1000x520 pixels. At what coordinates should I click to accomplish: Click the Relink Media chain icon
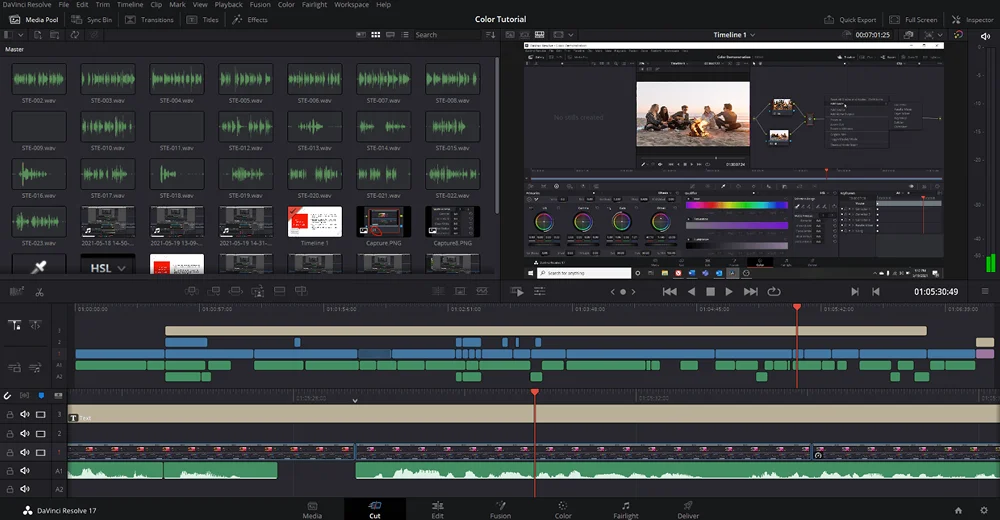click(x=94, y=35)
